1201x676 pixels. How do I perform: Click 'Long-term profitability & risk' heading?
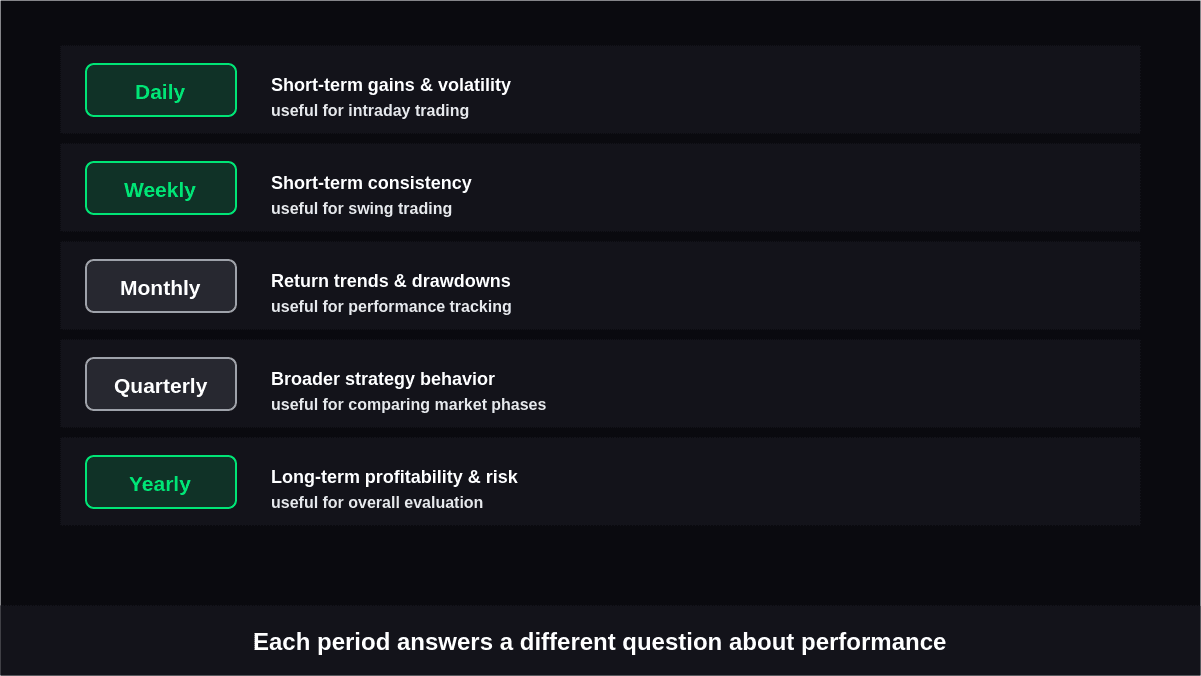(x=394, y=477)
